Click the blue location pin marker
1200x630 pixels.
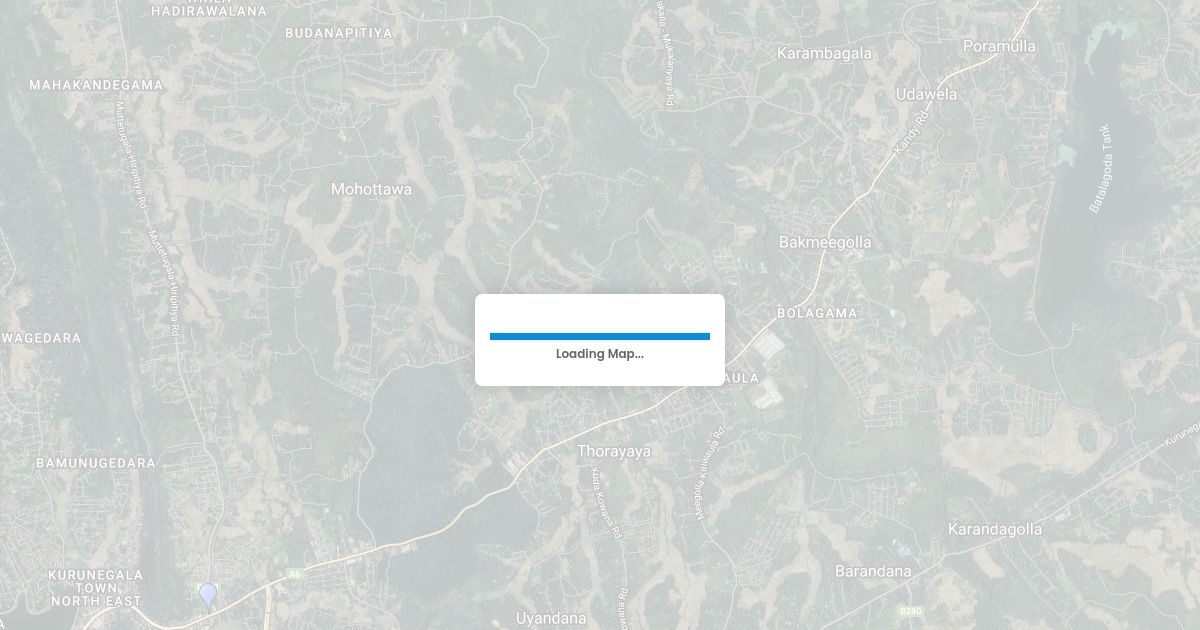pos(208,597)
